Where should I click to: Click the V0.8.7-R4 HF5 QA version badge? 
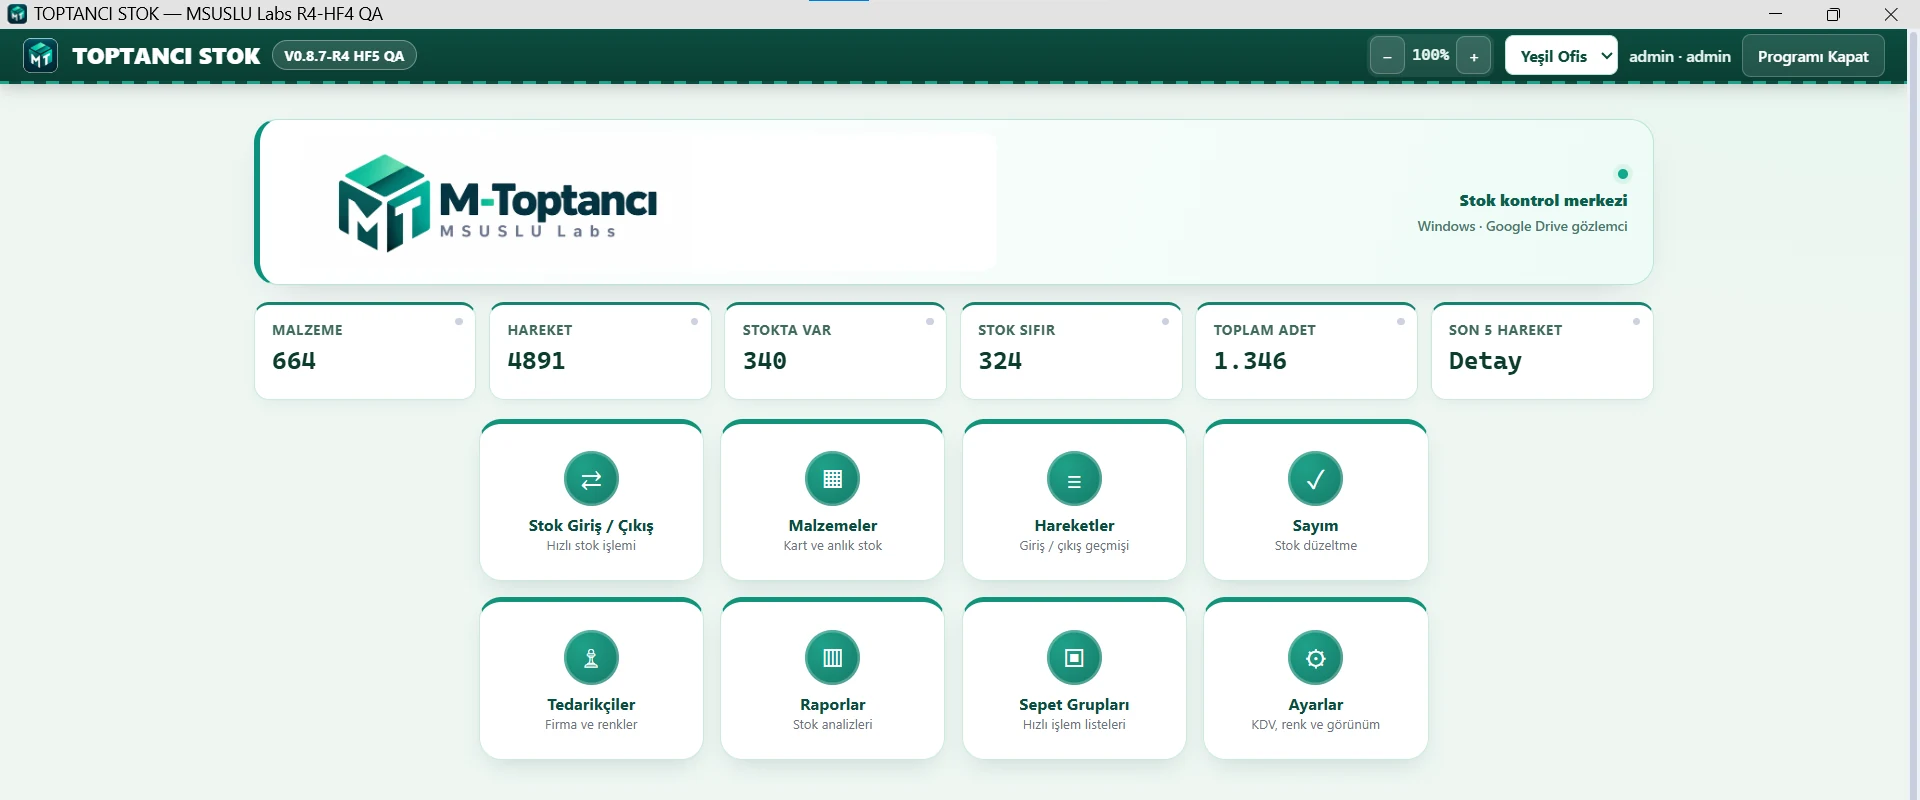(x=344, y=56)
